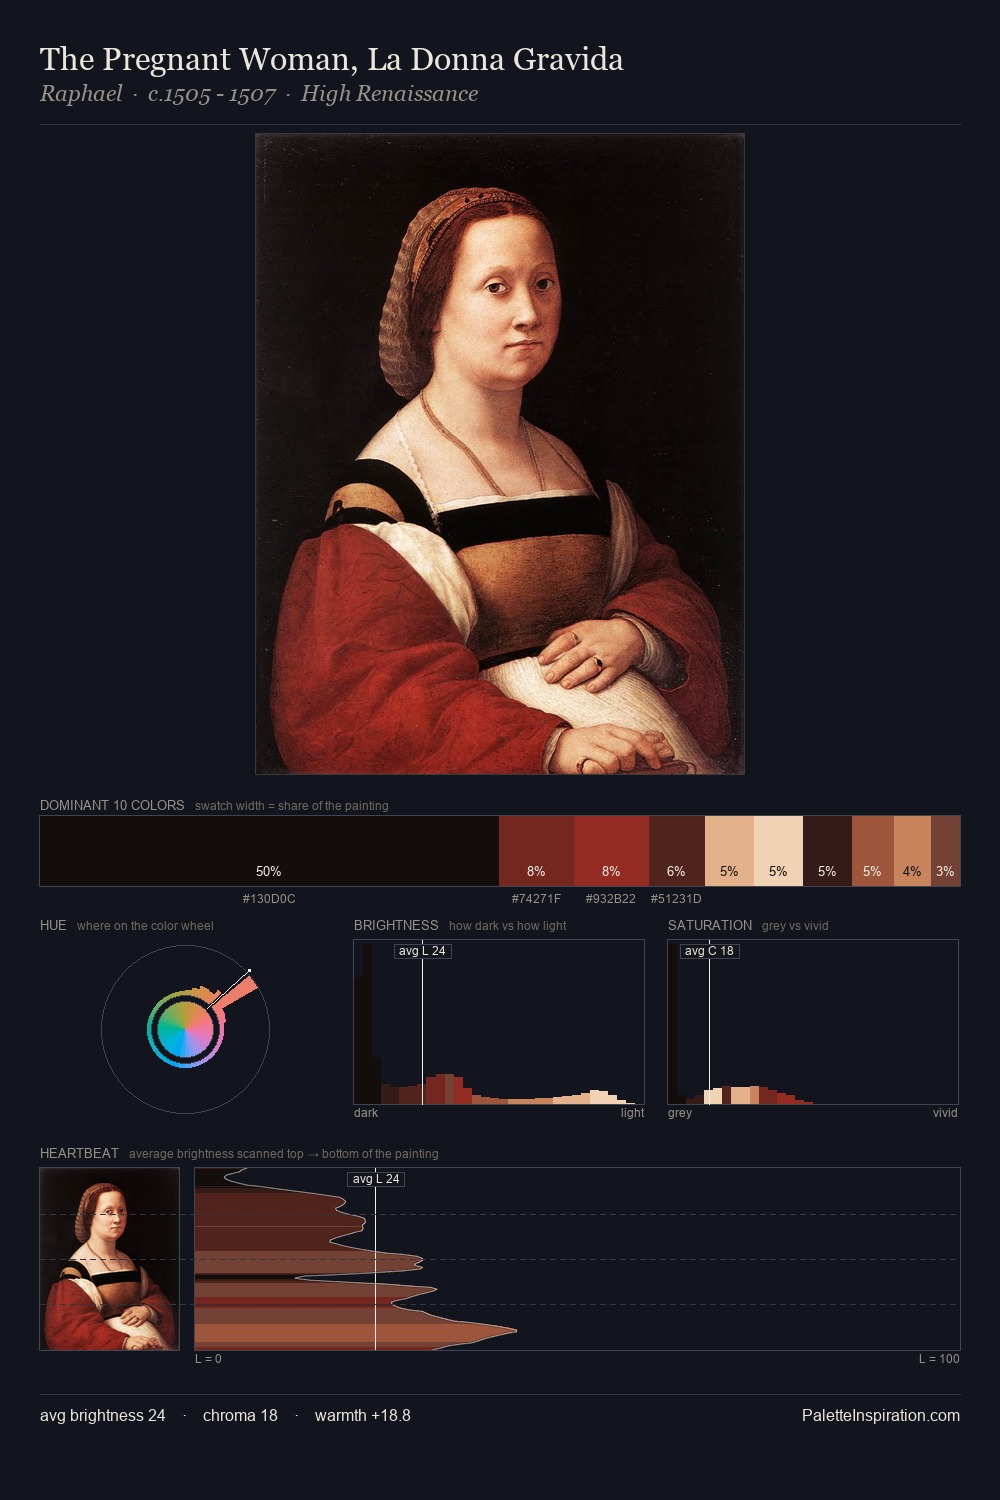Click the small painting thumbnail beside the heartbeat chart
The image size is (1000, 1500).
(110, 1259)
